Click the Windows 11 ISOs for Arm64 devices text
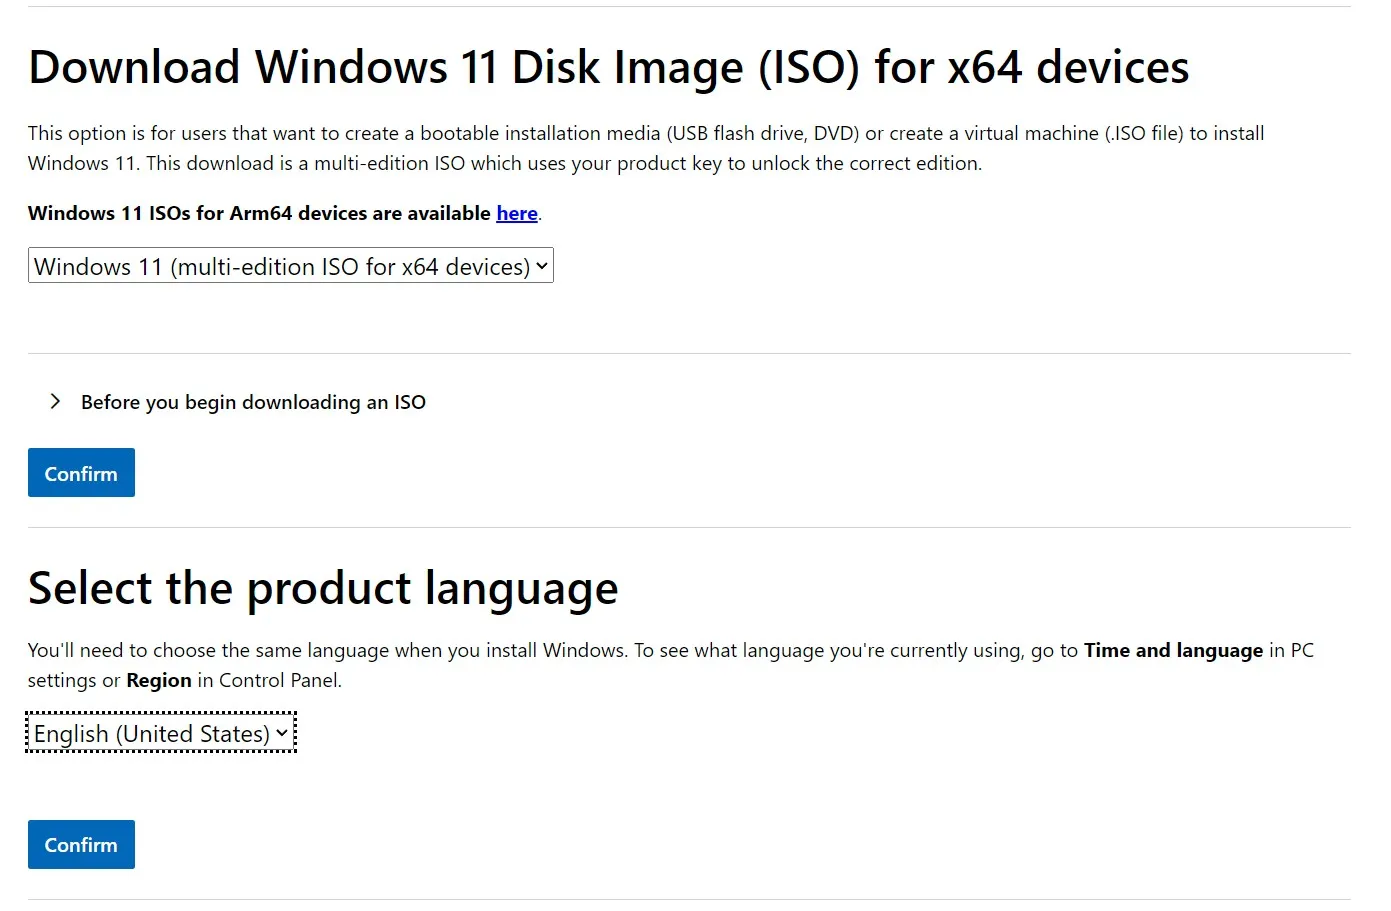This screenshot has height=911, width=1391. pos(259,213)
